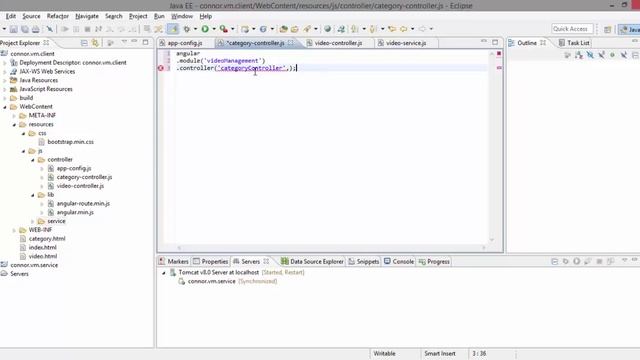Collapse the resources folder
640x360 pixels.
tap(14, 124)
